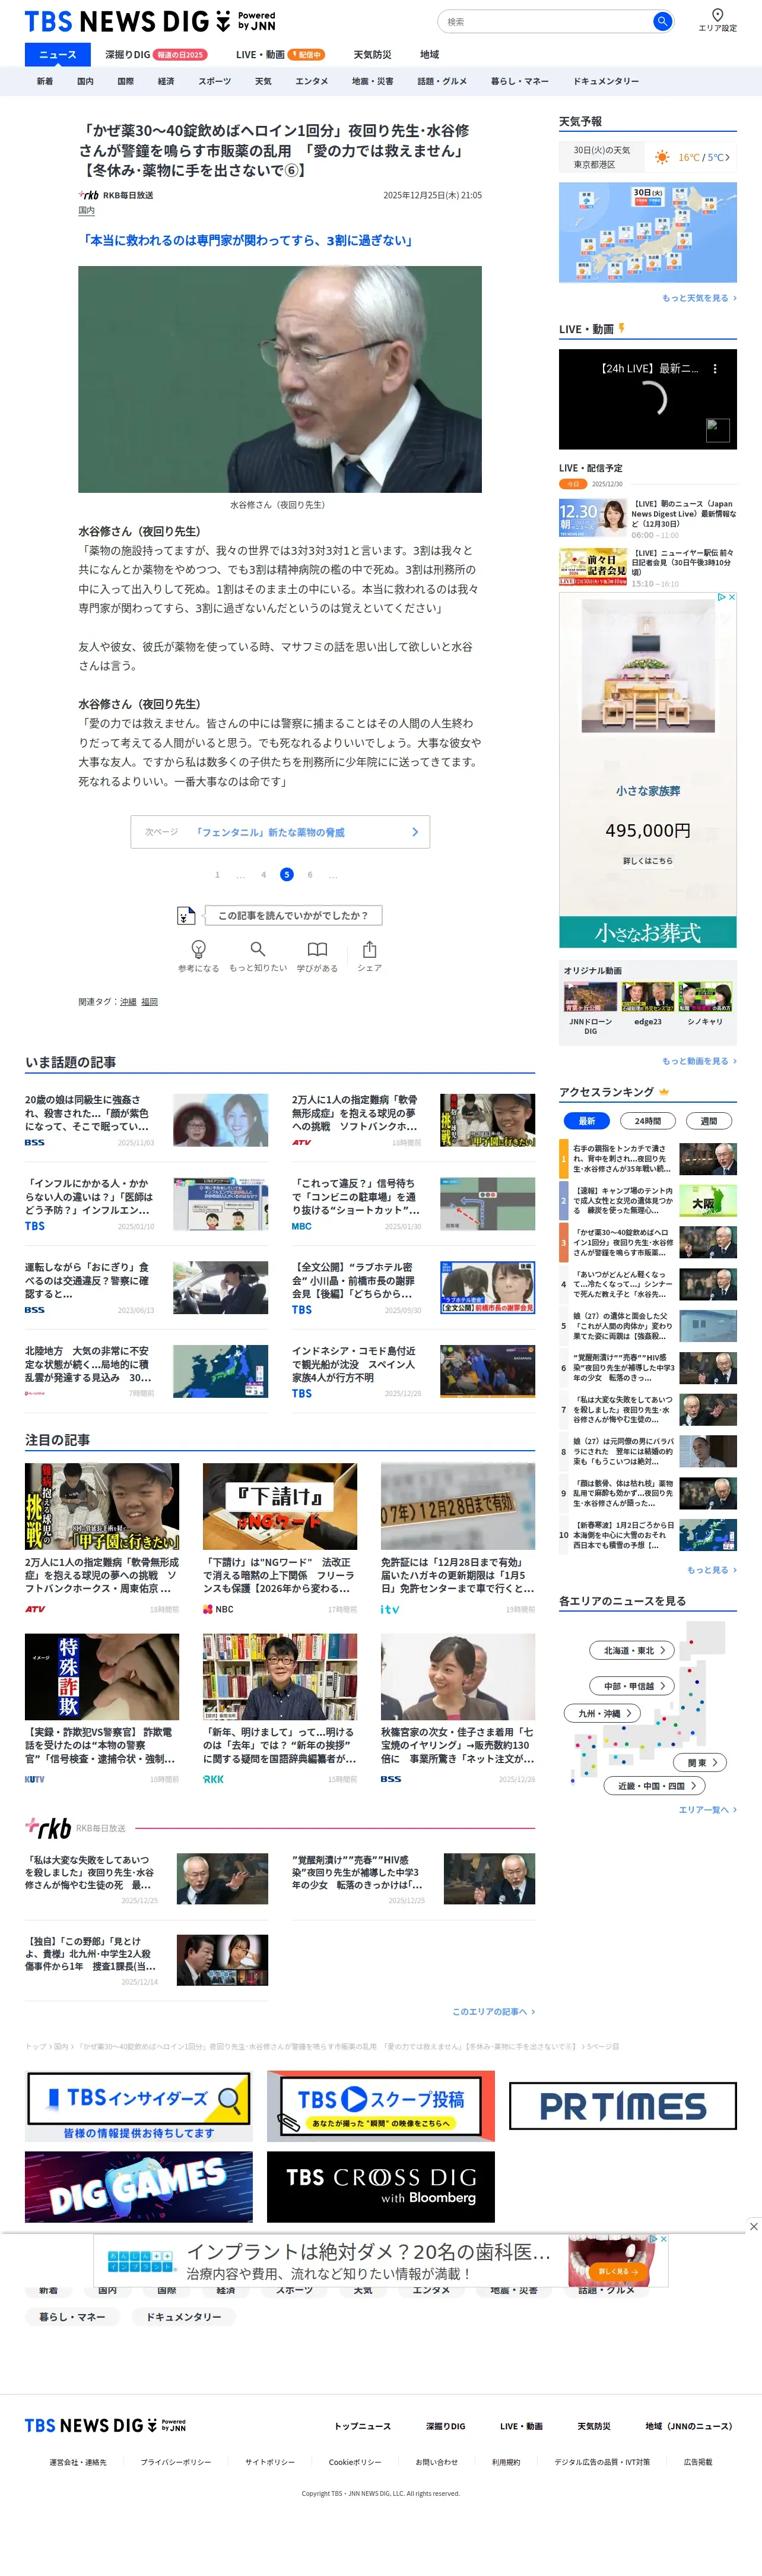Select 近畿・中国・四国 area button
Image resolution: width=762 pixels, height=2576 pixels.
[x=655, y=1785]
